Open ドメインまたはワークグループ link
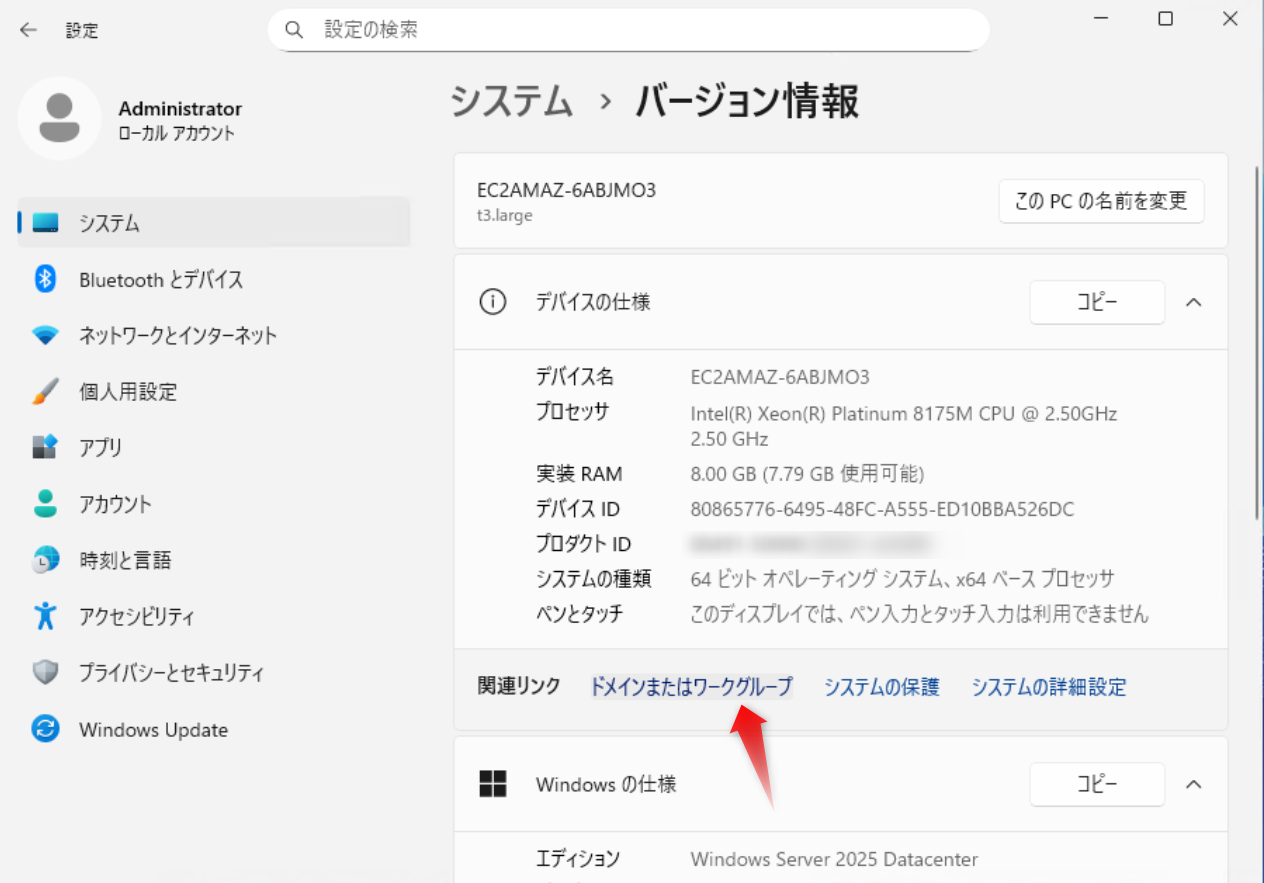 coord(691,687)
